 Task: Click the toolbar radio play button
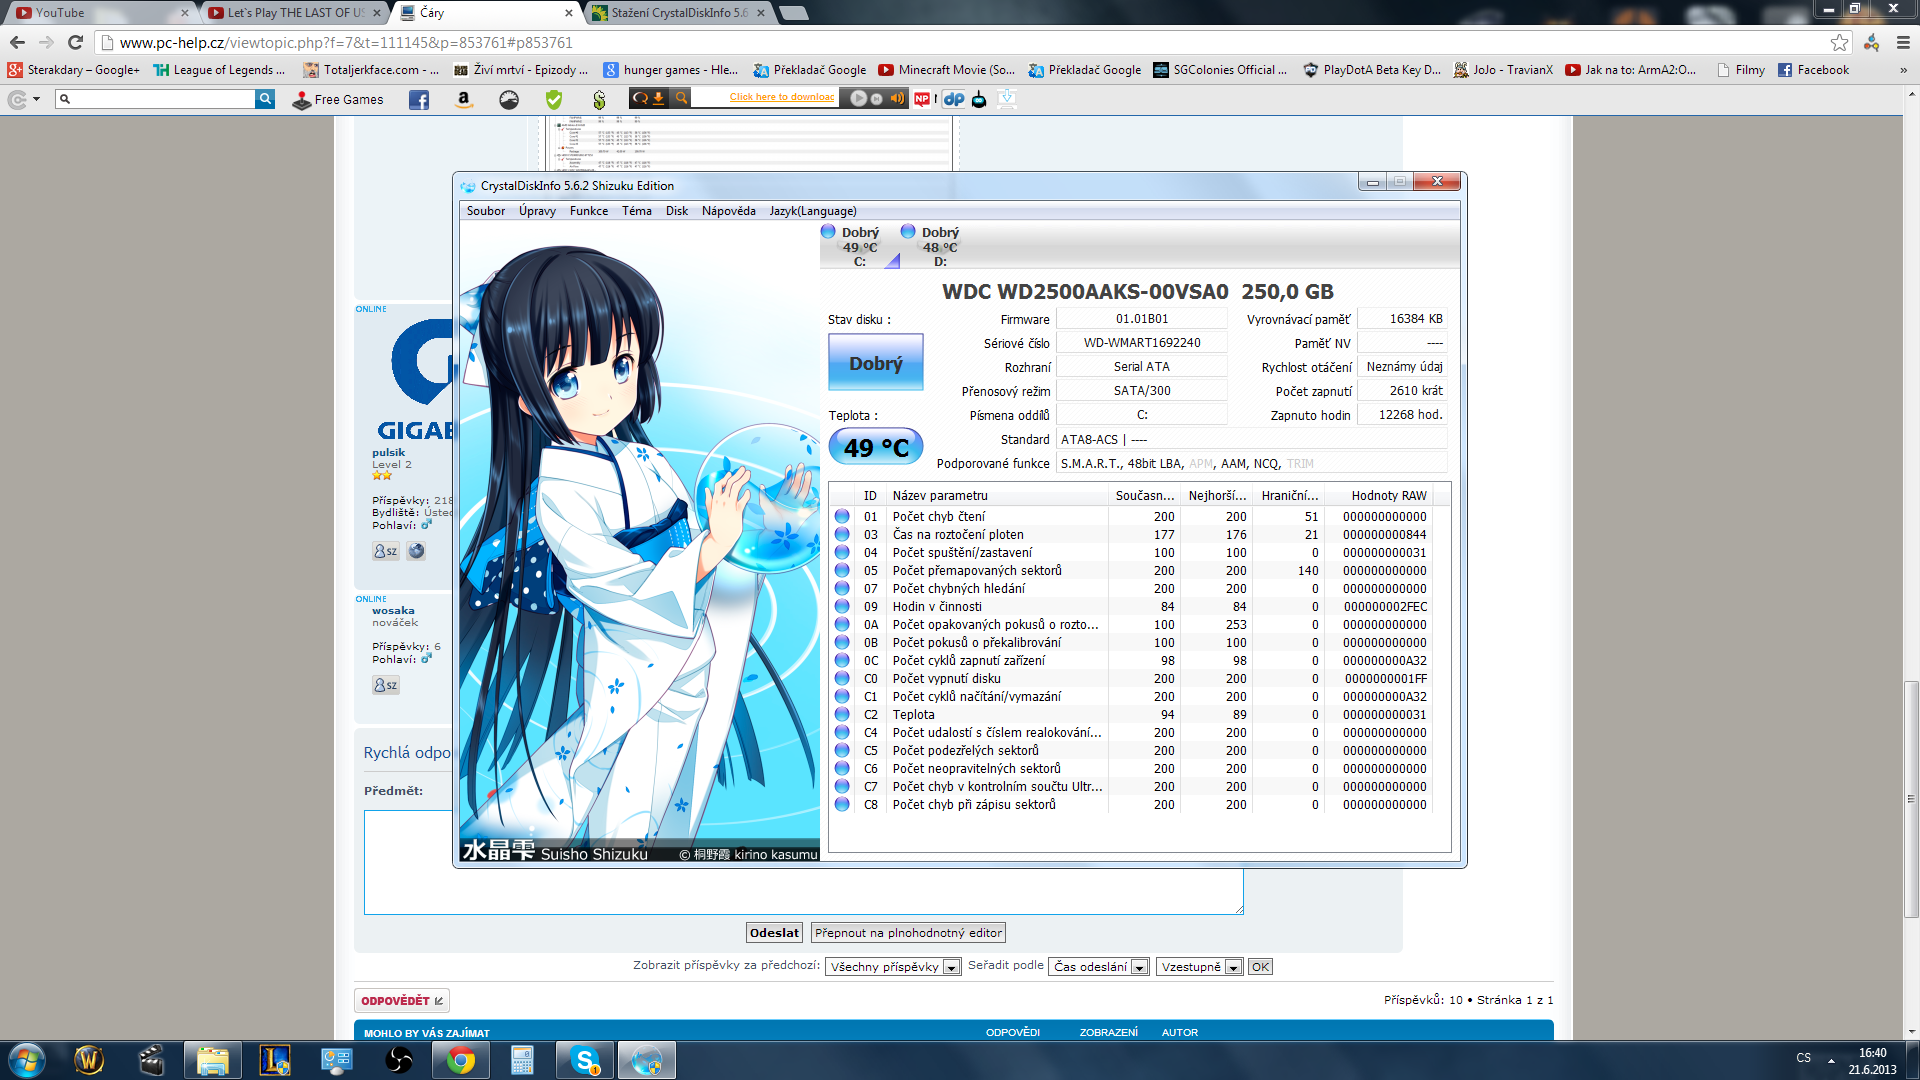click(858, 98)
